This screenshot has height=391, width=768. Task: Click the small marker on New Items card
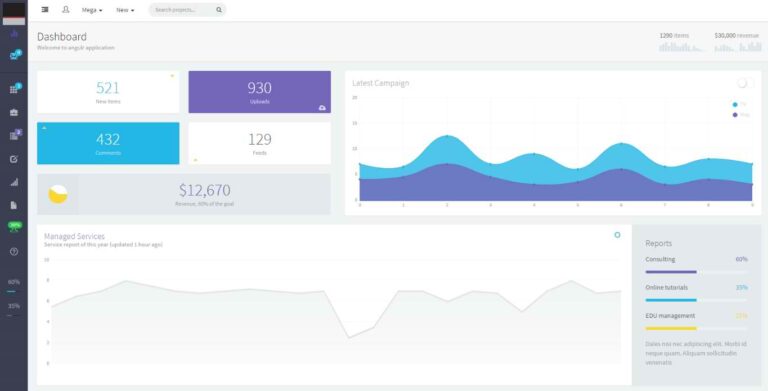click(172, 76)
